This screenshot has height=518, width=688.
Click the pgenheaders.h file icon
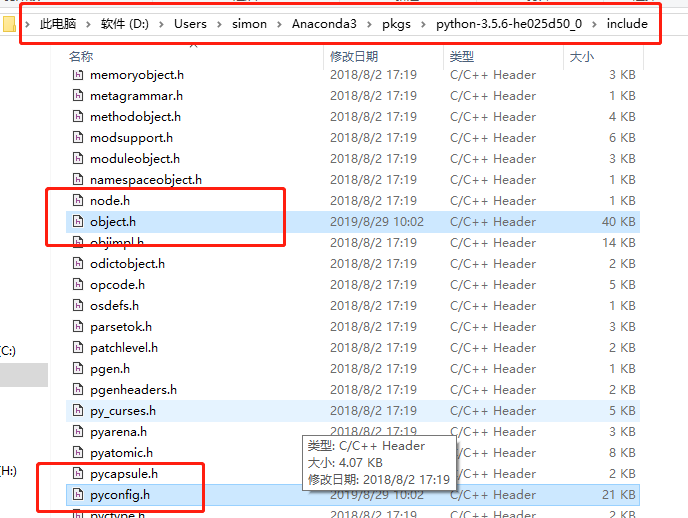pyautogui.click(x=78, y=390)
